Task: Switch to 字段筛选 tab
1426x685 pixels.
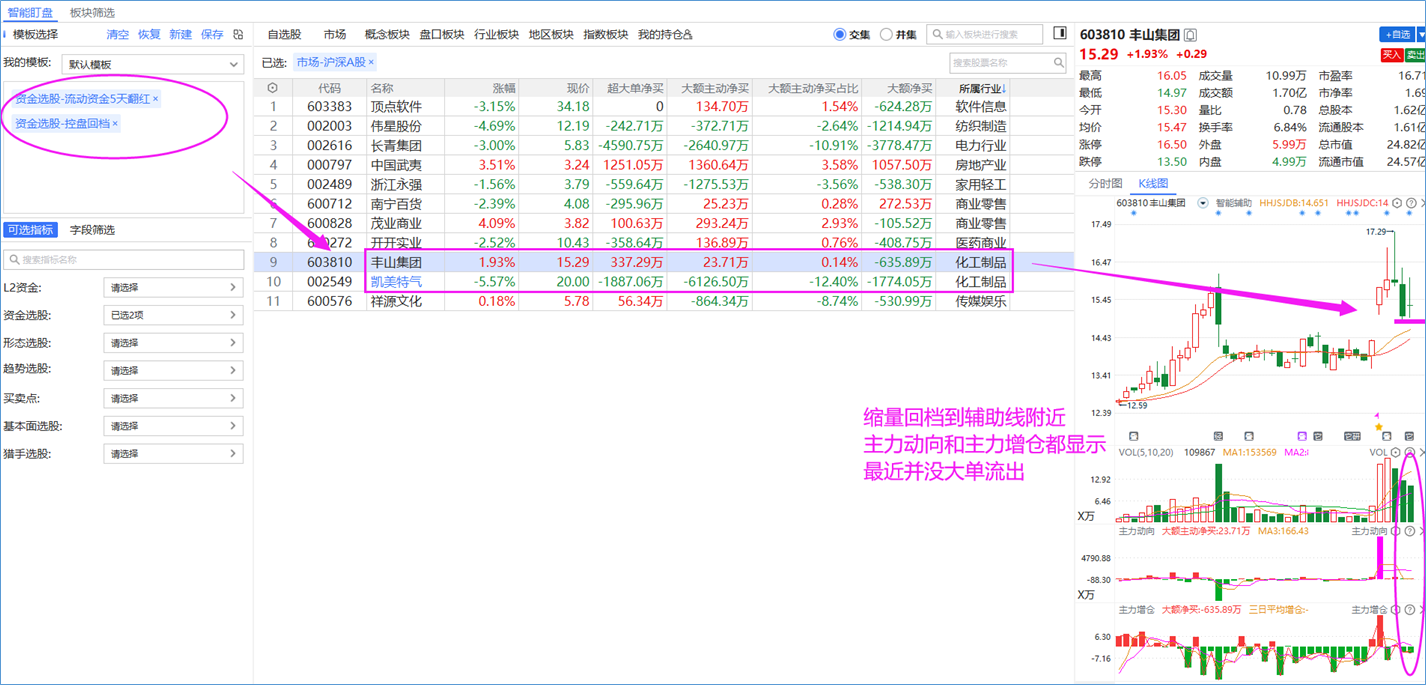Action: tap(92, 230)
